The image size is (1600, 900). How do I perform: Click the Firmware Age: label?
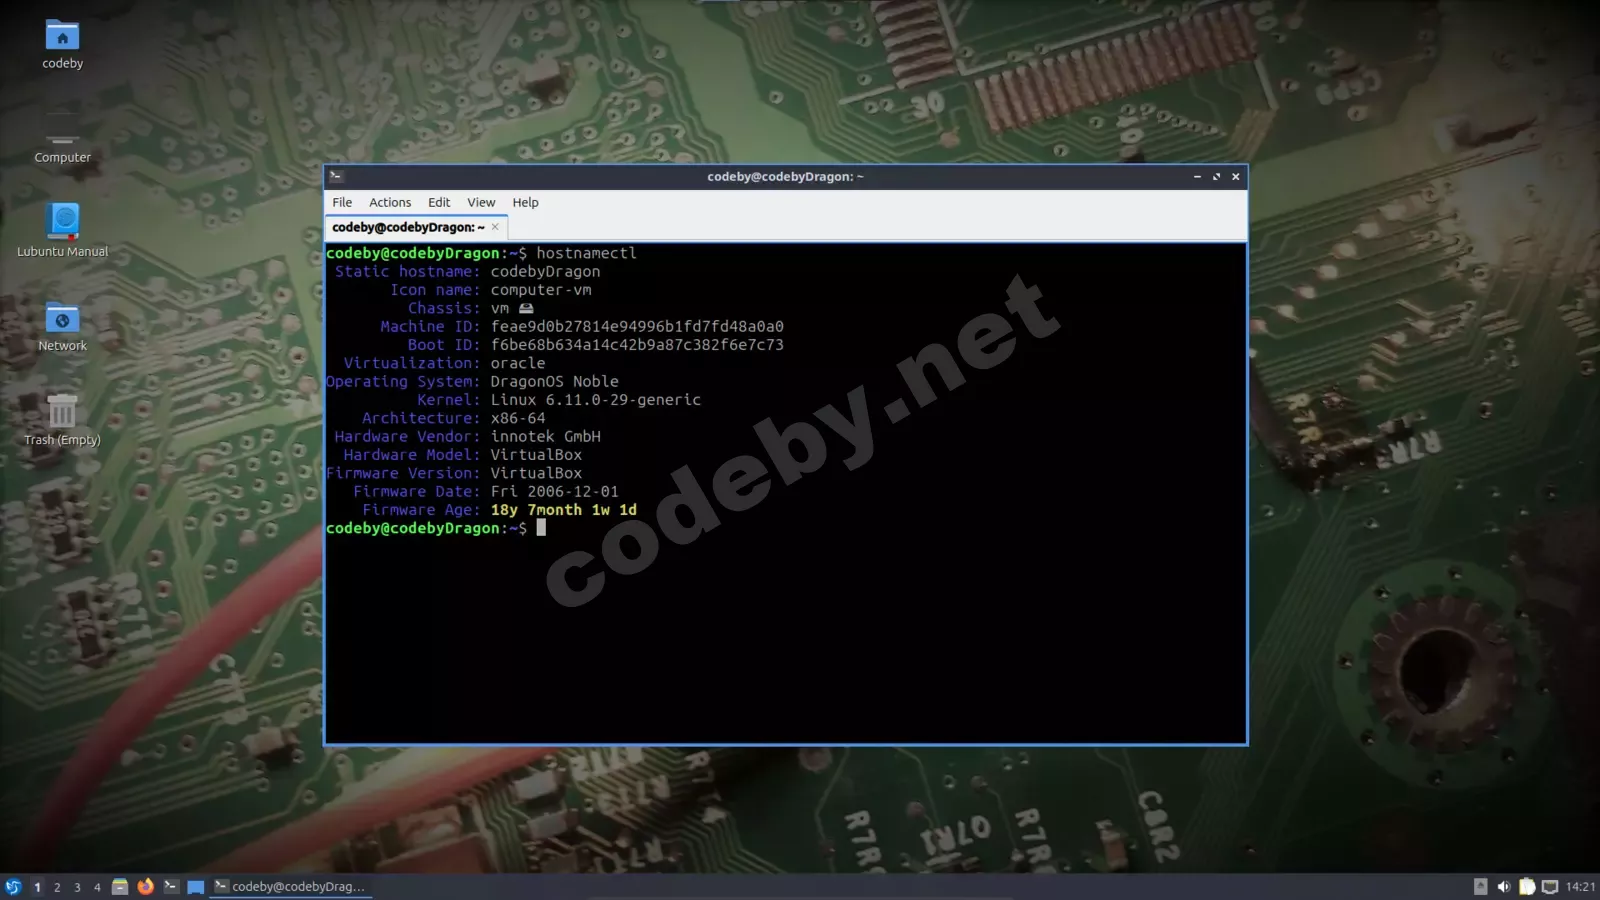421,510
